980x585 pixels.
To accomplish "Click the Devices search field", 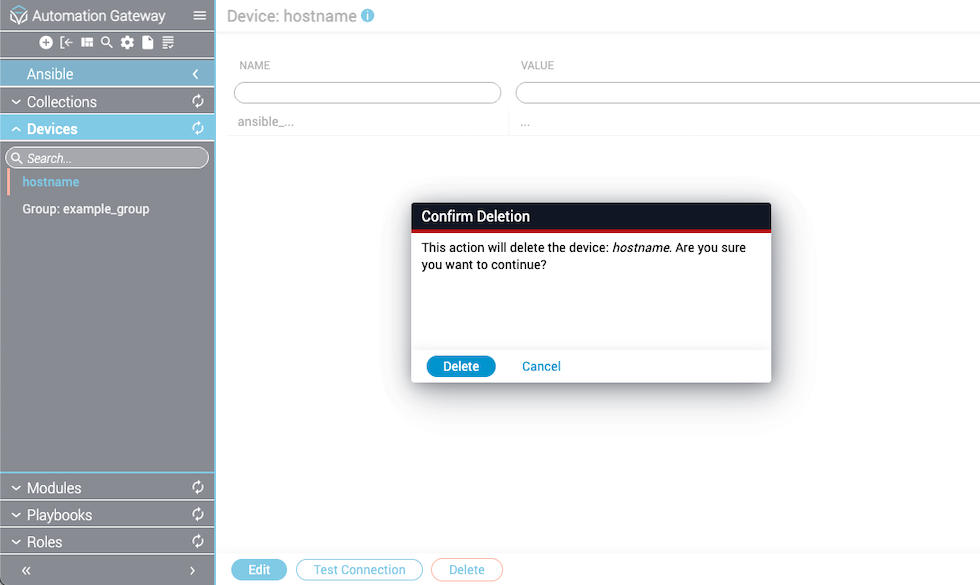I will coord(108,158).
